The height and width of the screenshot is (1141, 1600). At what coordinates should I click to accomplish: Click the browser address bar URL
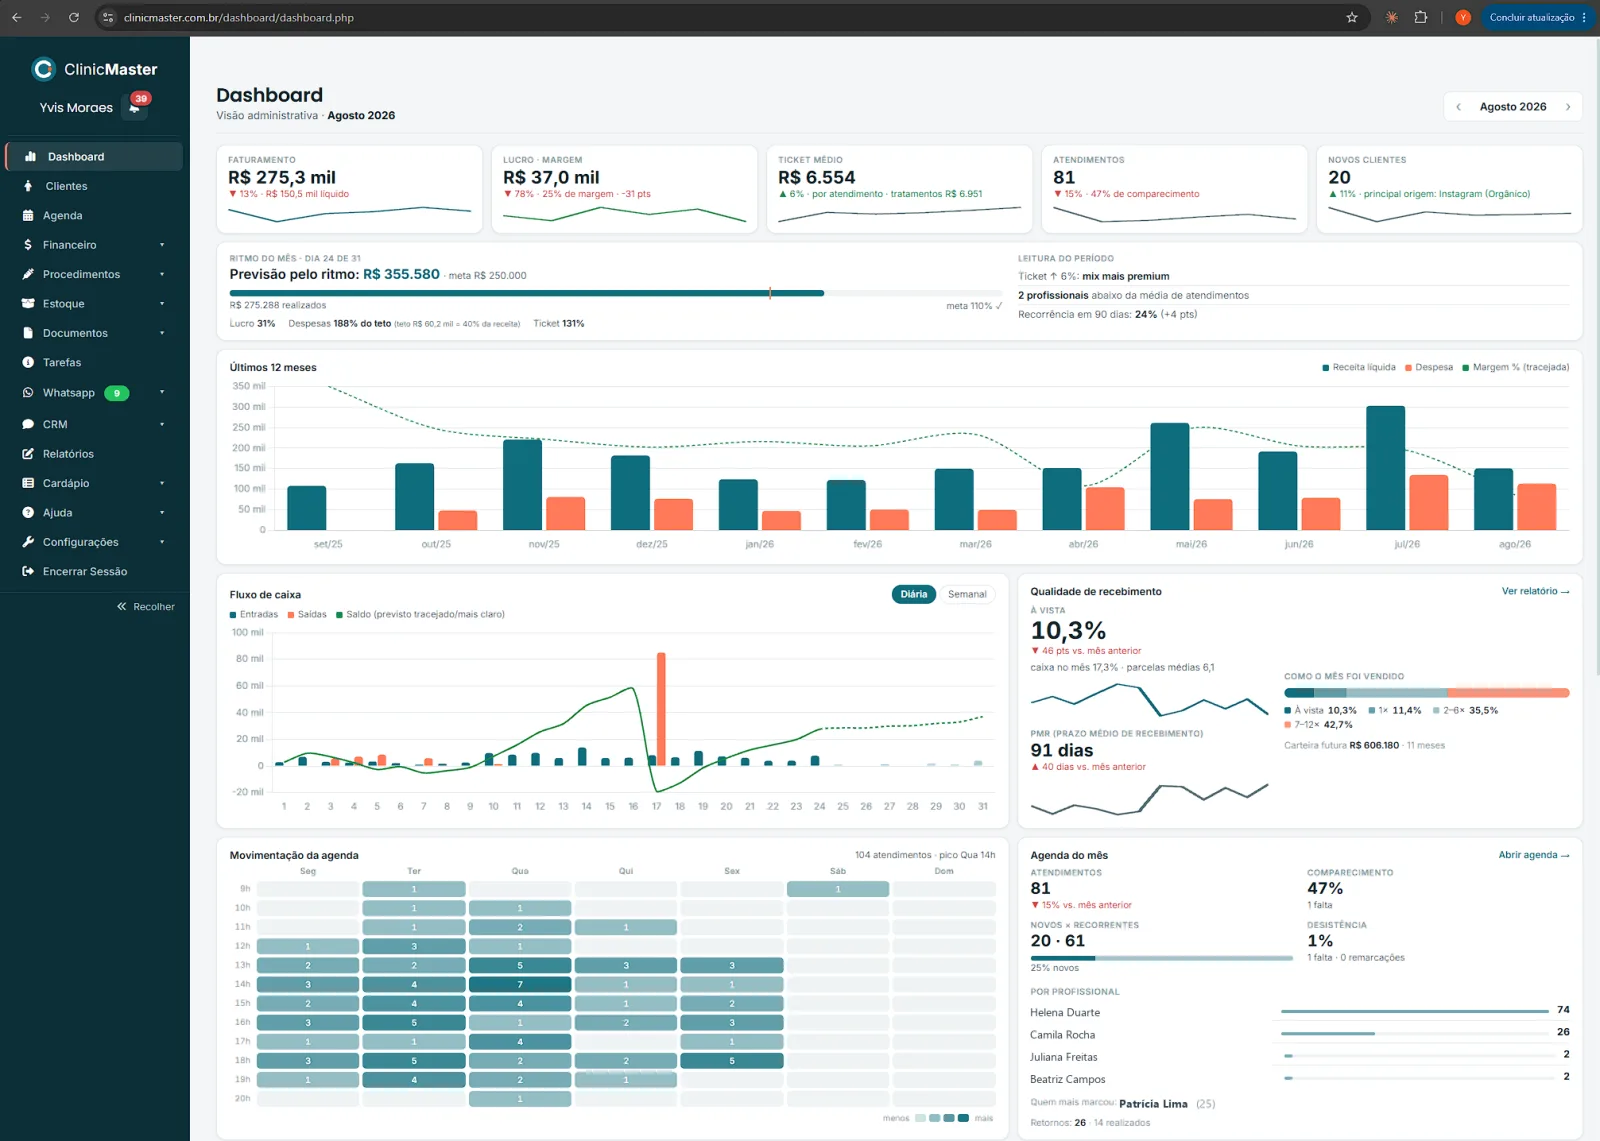(238, 17)
